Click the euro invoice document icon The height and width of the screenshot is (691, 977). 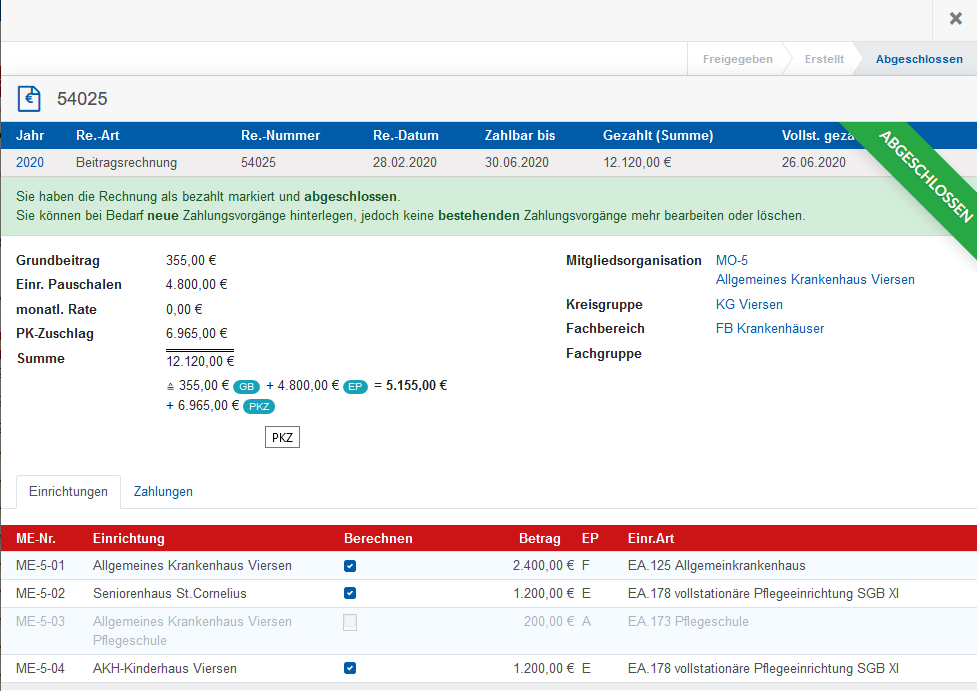tap(30, 98)
